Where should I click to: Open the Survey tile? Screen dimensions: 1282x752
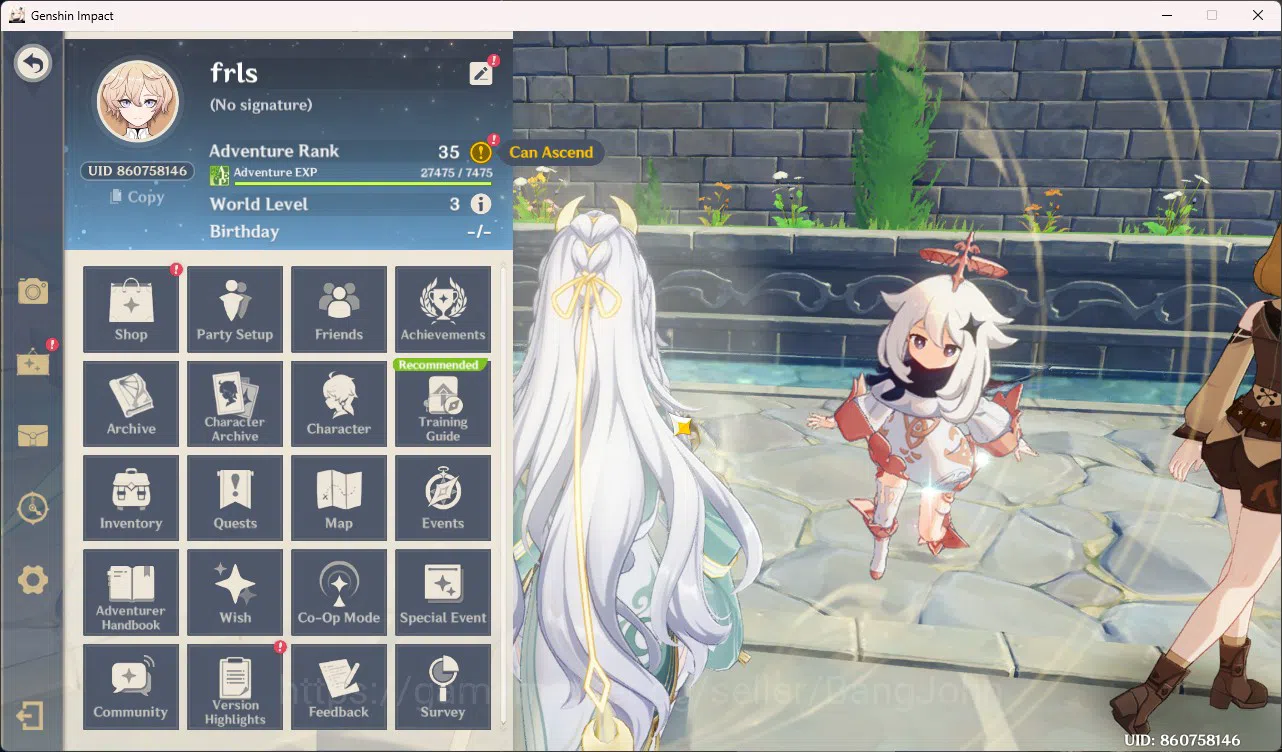point(443,687)
